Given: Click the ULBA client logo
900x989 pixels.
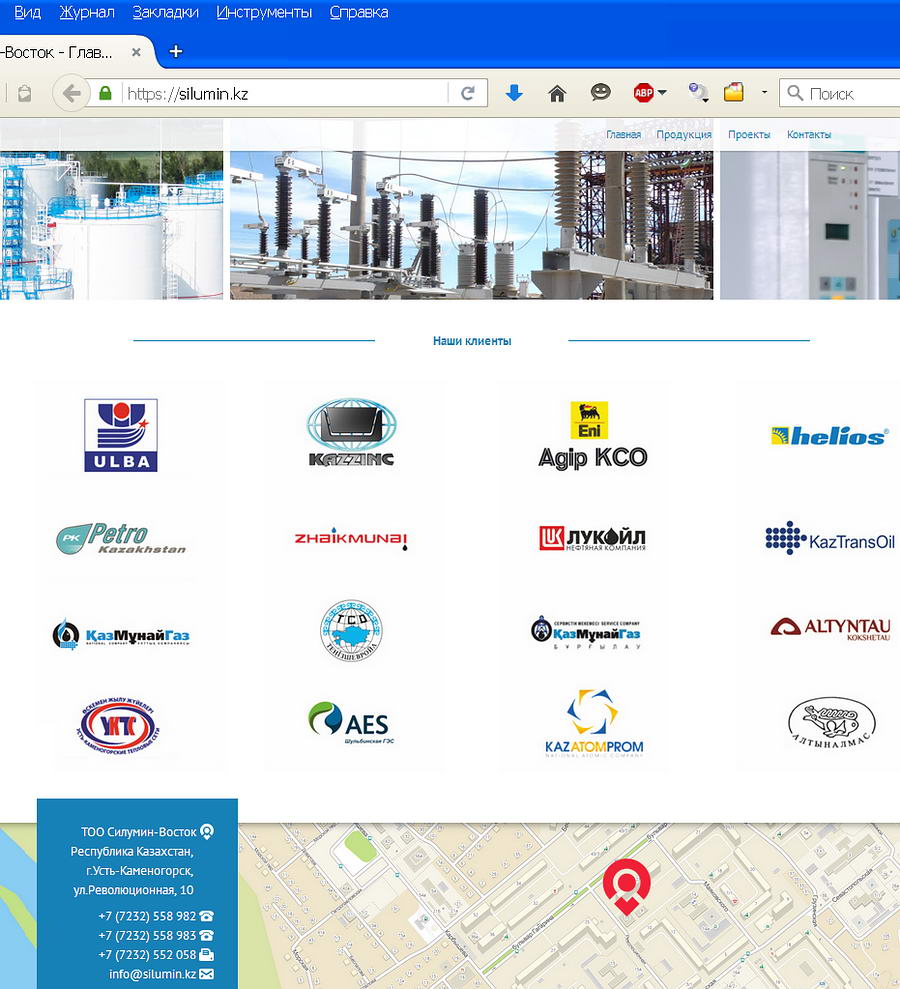Looking at the screenshot, I should (x=121, y=435).
